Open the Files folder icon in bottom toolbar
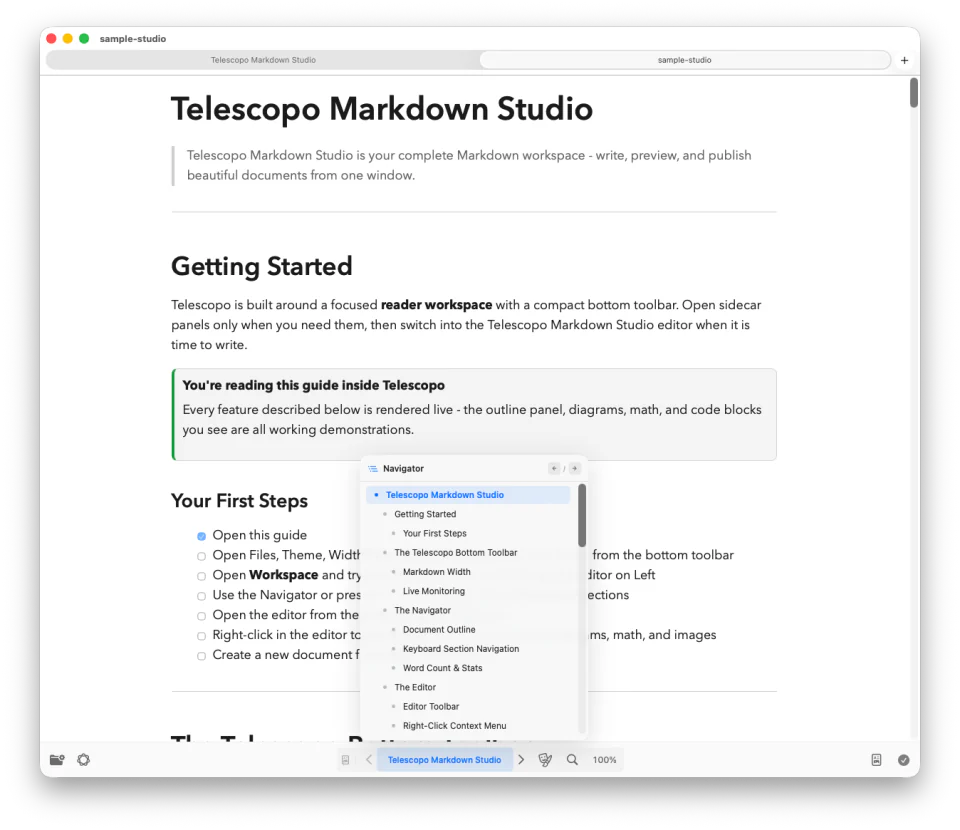 pyautogui.click(x=57, y=760)
